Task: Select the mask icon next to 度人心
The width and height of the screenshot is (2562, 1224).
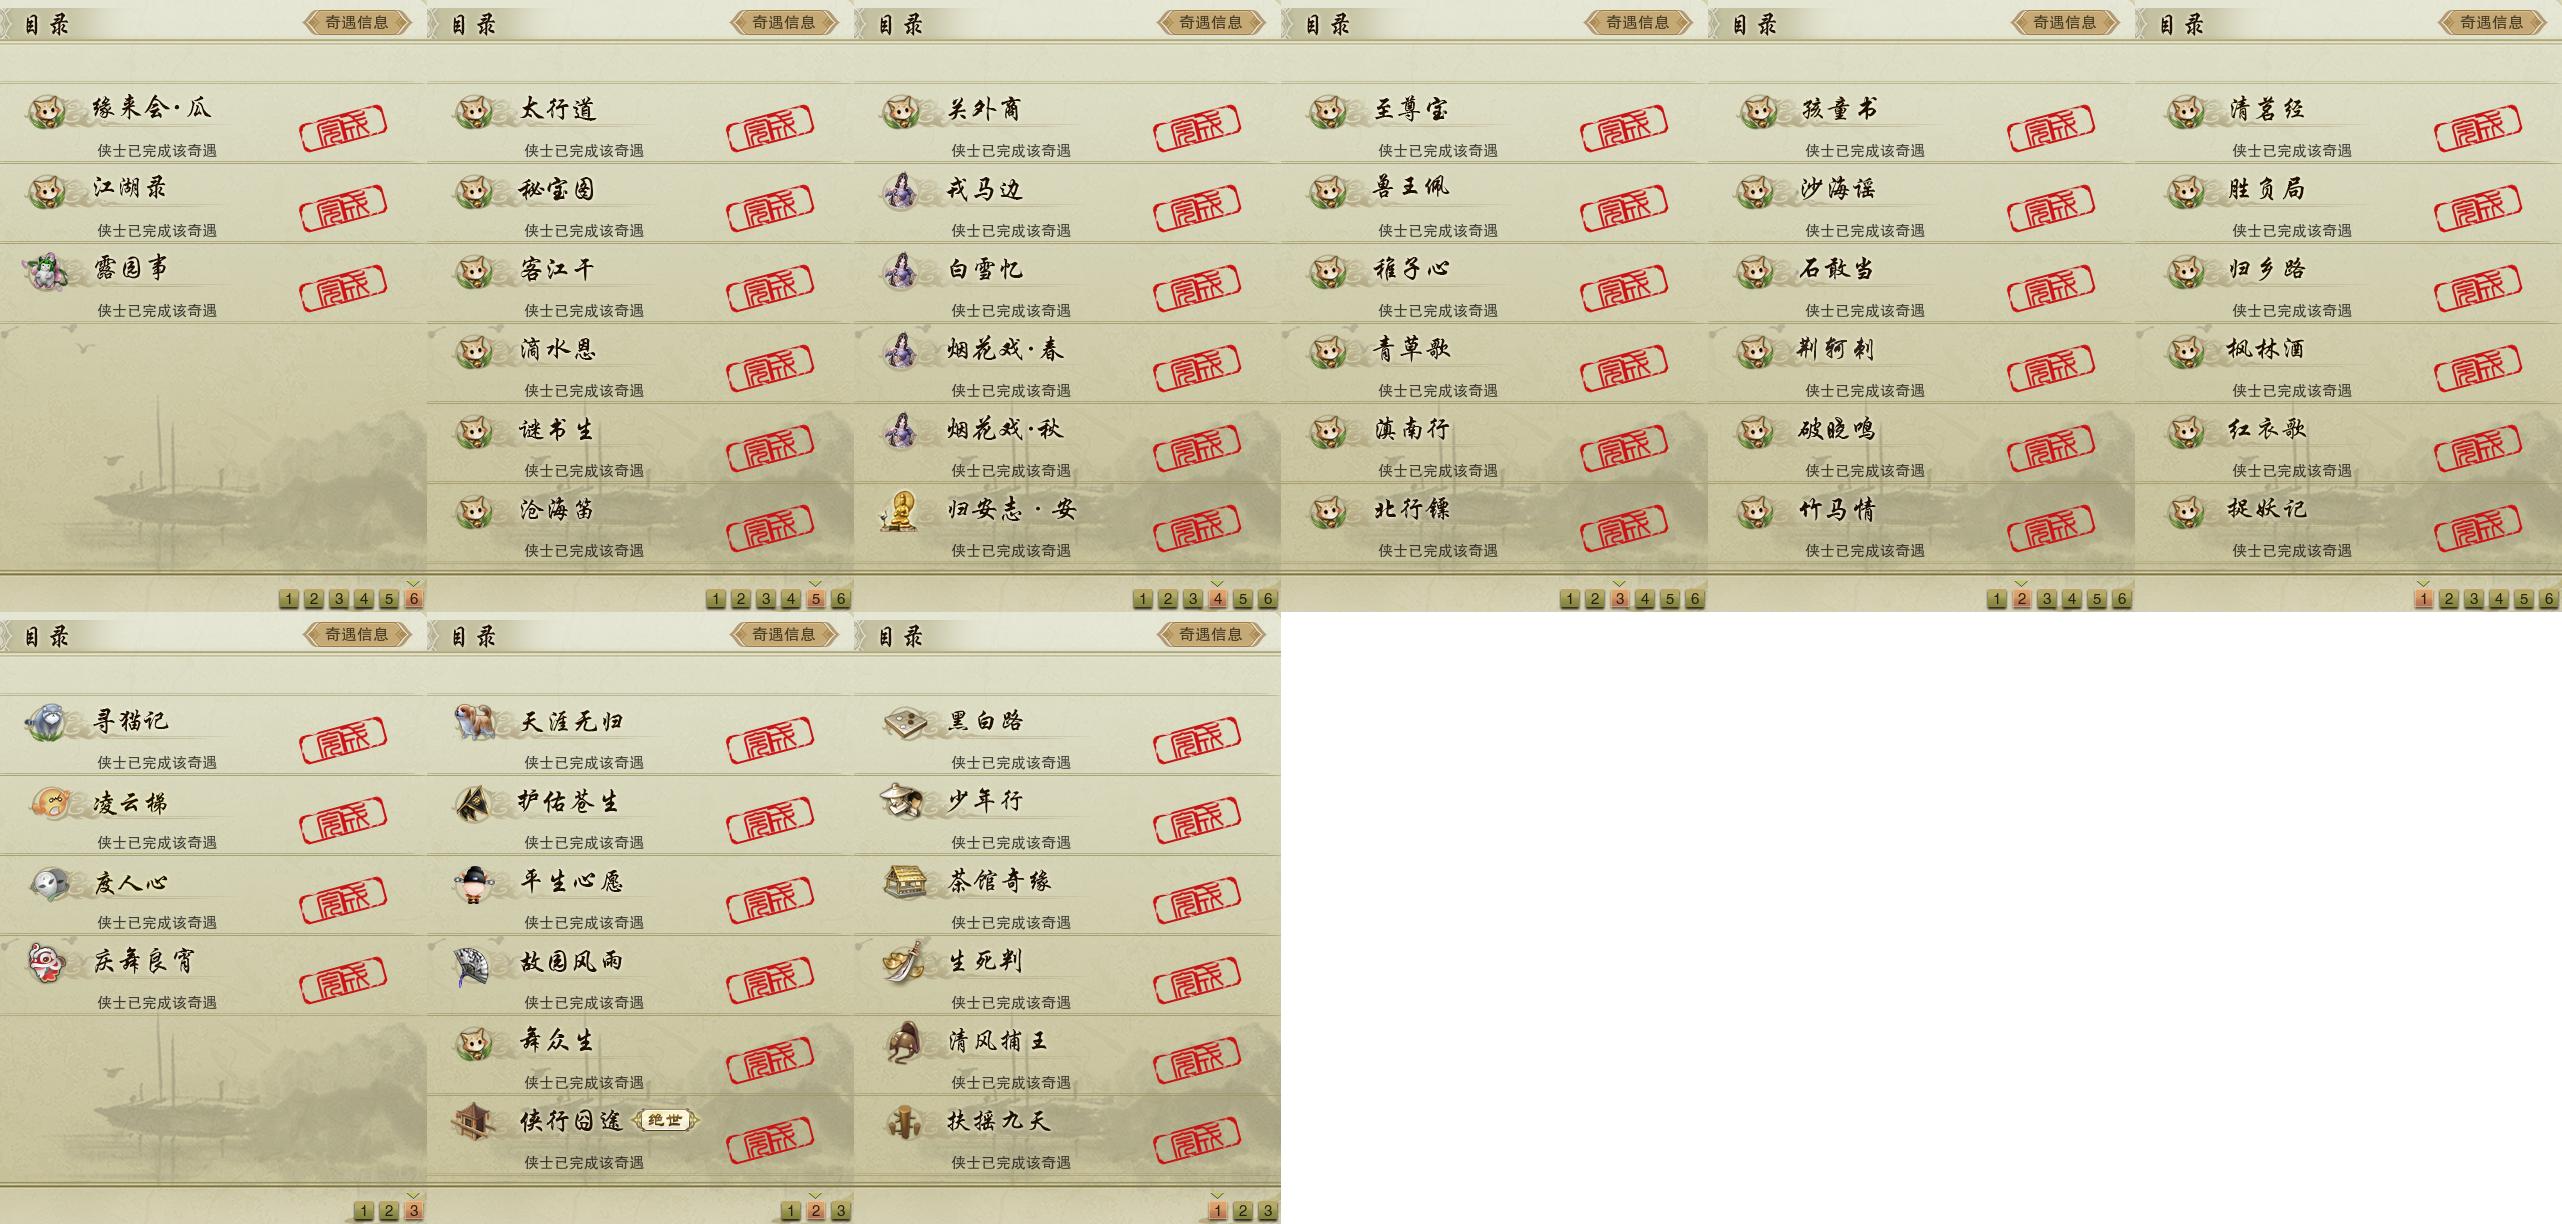Action: tap(47, 883)
